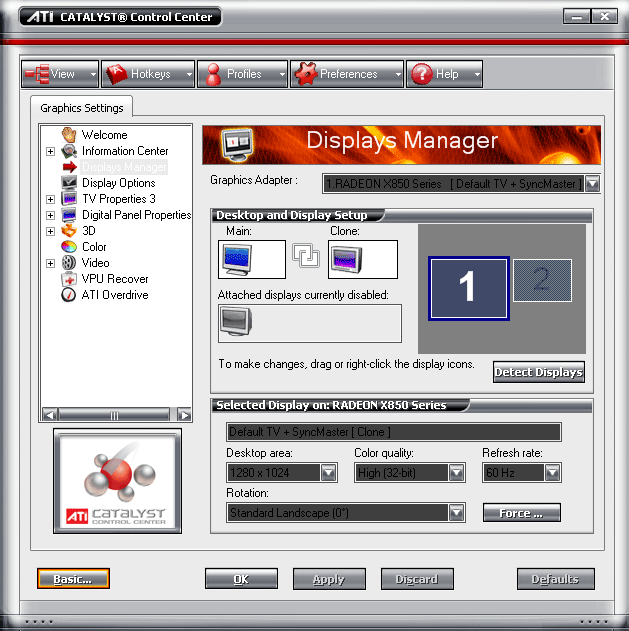
Task: Click the clone mode overlapping squares icon
Action: [306, 256]
